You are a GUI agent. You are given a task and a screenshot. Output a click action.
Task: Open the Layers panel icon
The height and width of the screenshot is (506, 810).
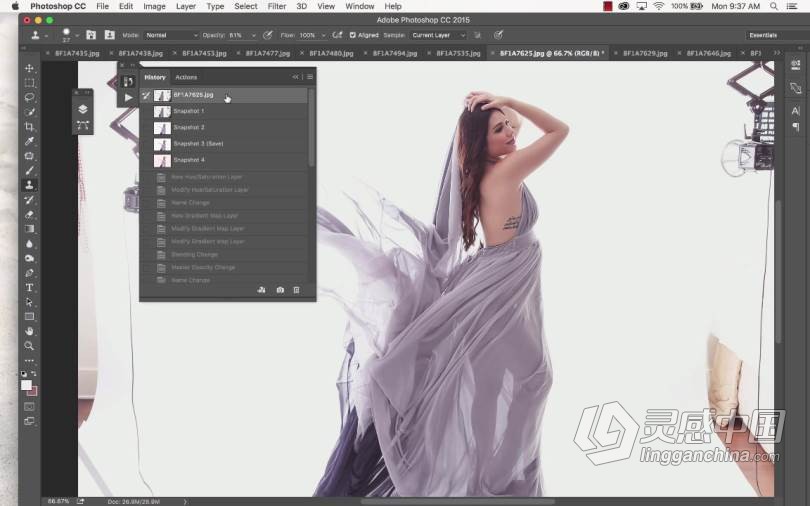point(83,109)
